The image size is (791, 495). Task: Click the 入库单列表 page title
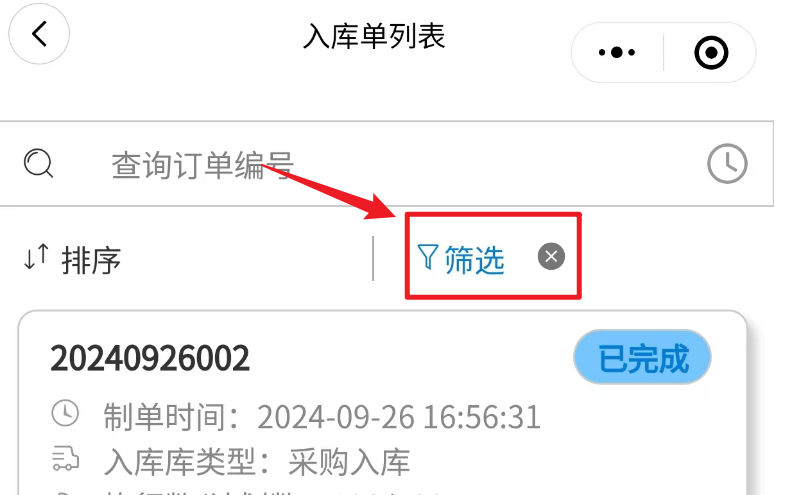374,36
